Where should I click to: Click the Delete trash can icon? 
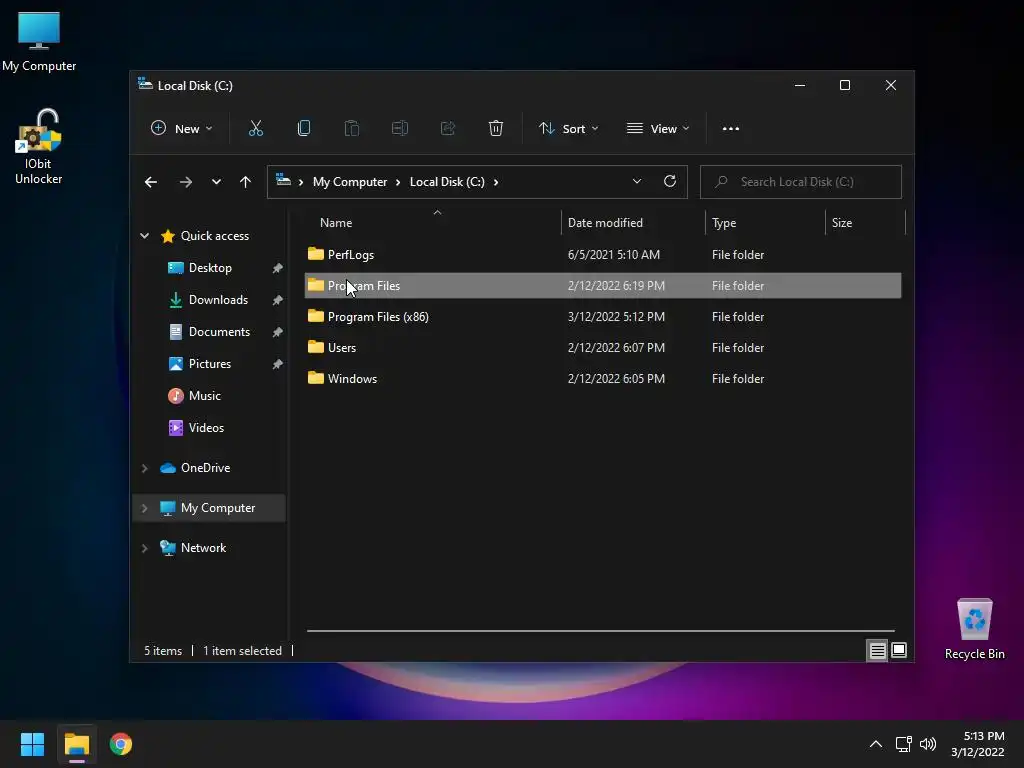[496, 129]
